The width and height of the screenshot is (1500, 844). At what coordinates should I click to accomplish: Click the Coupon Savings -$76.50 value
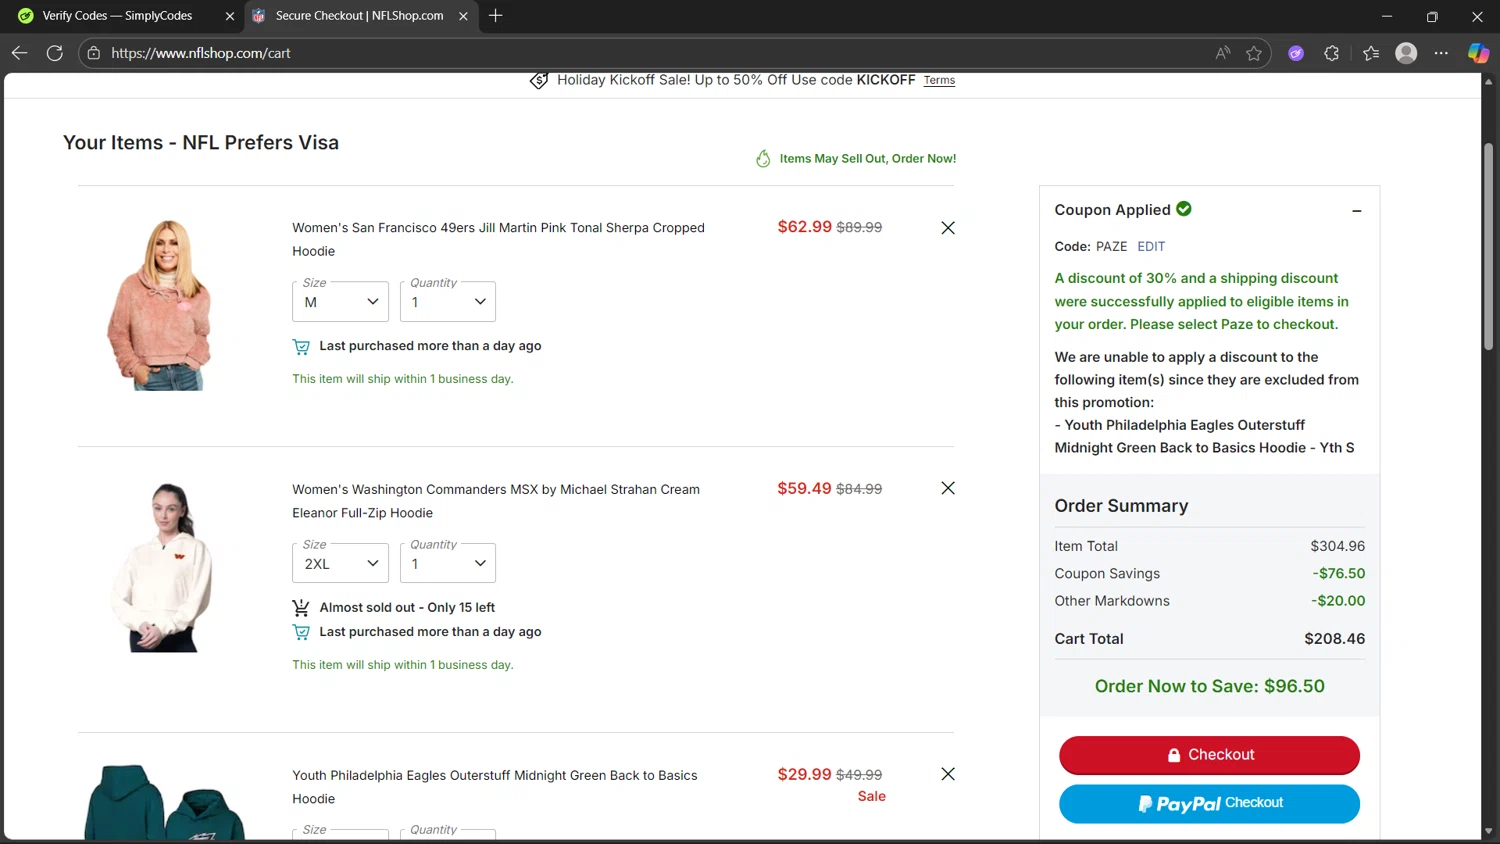coord(1339,573)
